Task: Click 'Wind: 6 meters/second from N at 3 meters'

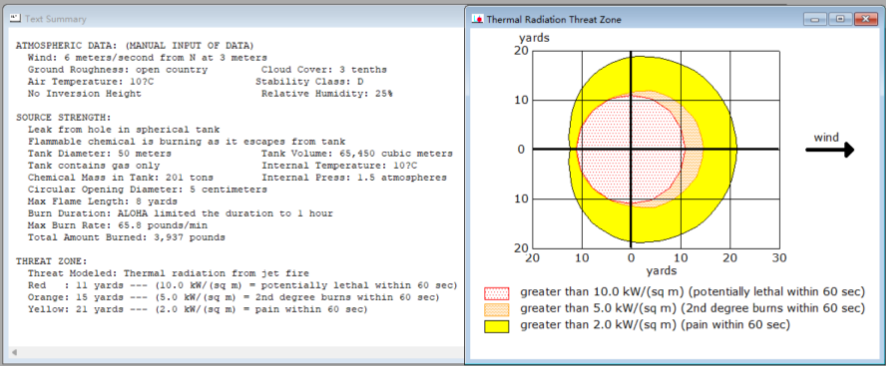Action: click(147, 58)
